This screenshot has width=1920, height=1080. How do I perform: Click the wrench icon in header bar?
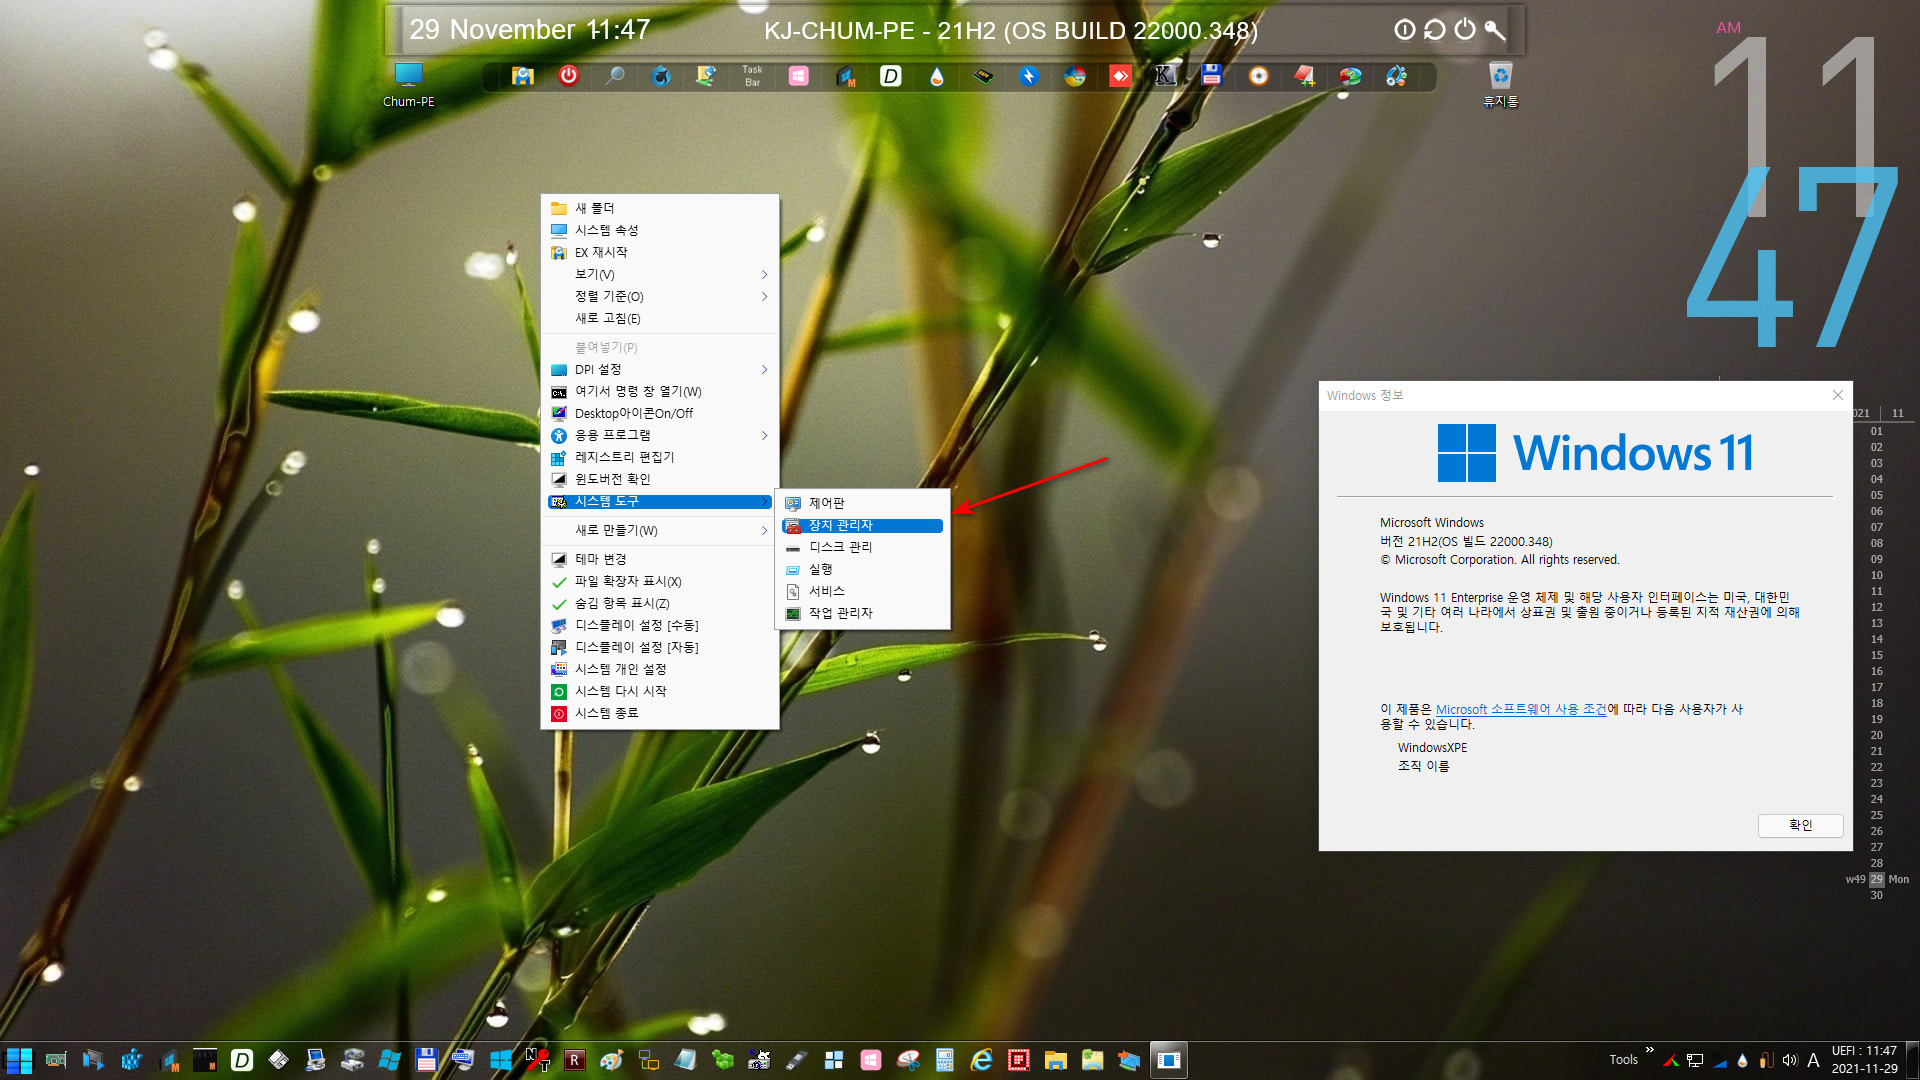1495,29
